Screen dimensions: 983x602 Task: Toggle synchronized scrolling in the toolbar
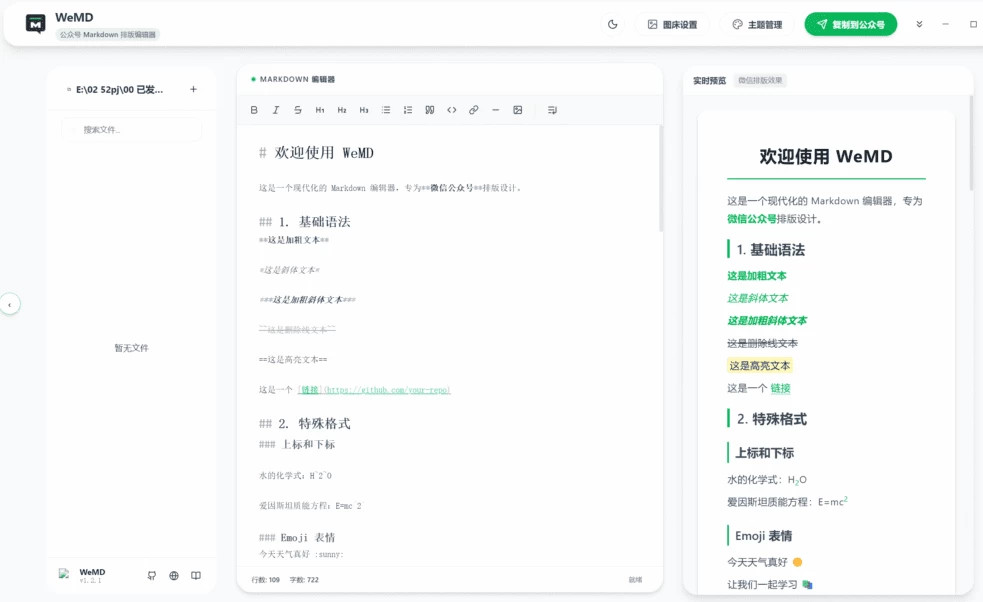click(x=552, y=110)
